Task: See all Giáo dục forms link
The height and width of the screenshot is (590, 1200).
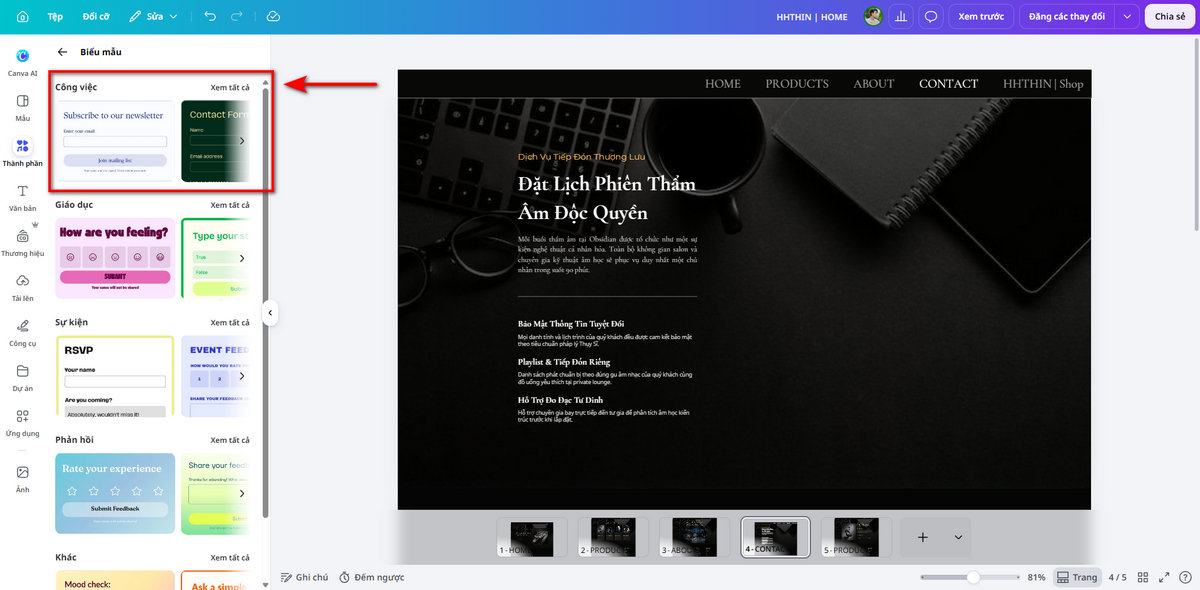Action: click(230, 205)
